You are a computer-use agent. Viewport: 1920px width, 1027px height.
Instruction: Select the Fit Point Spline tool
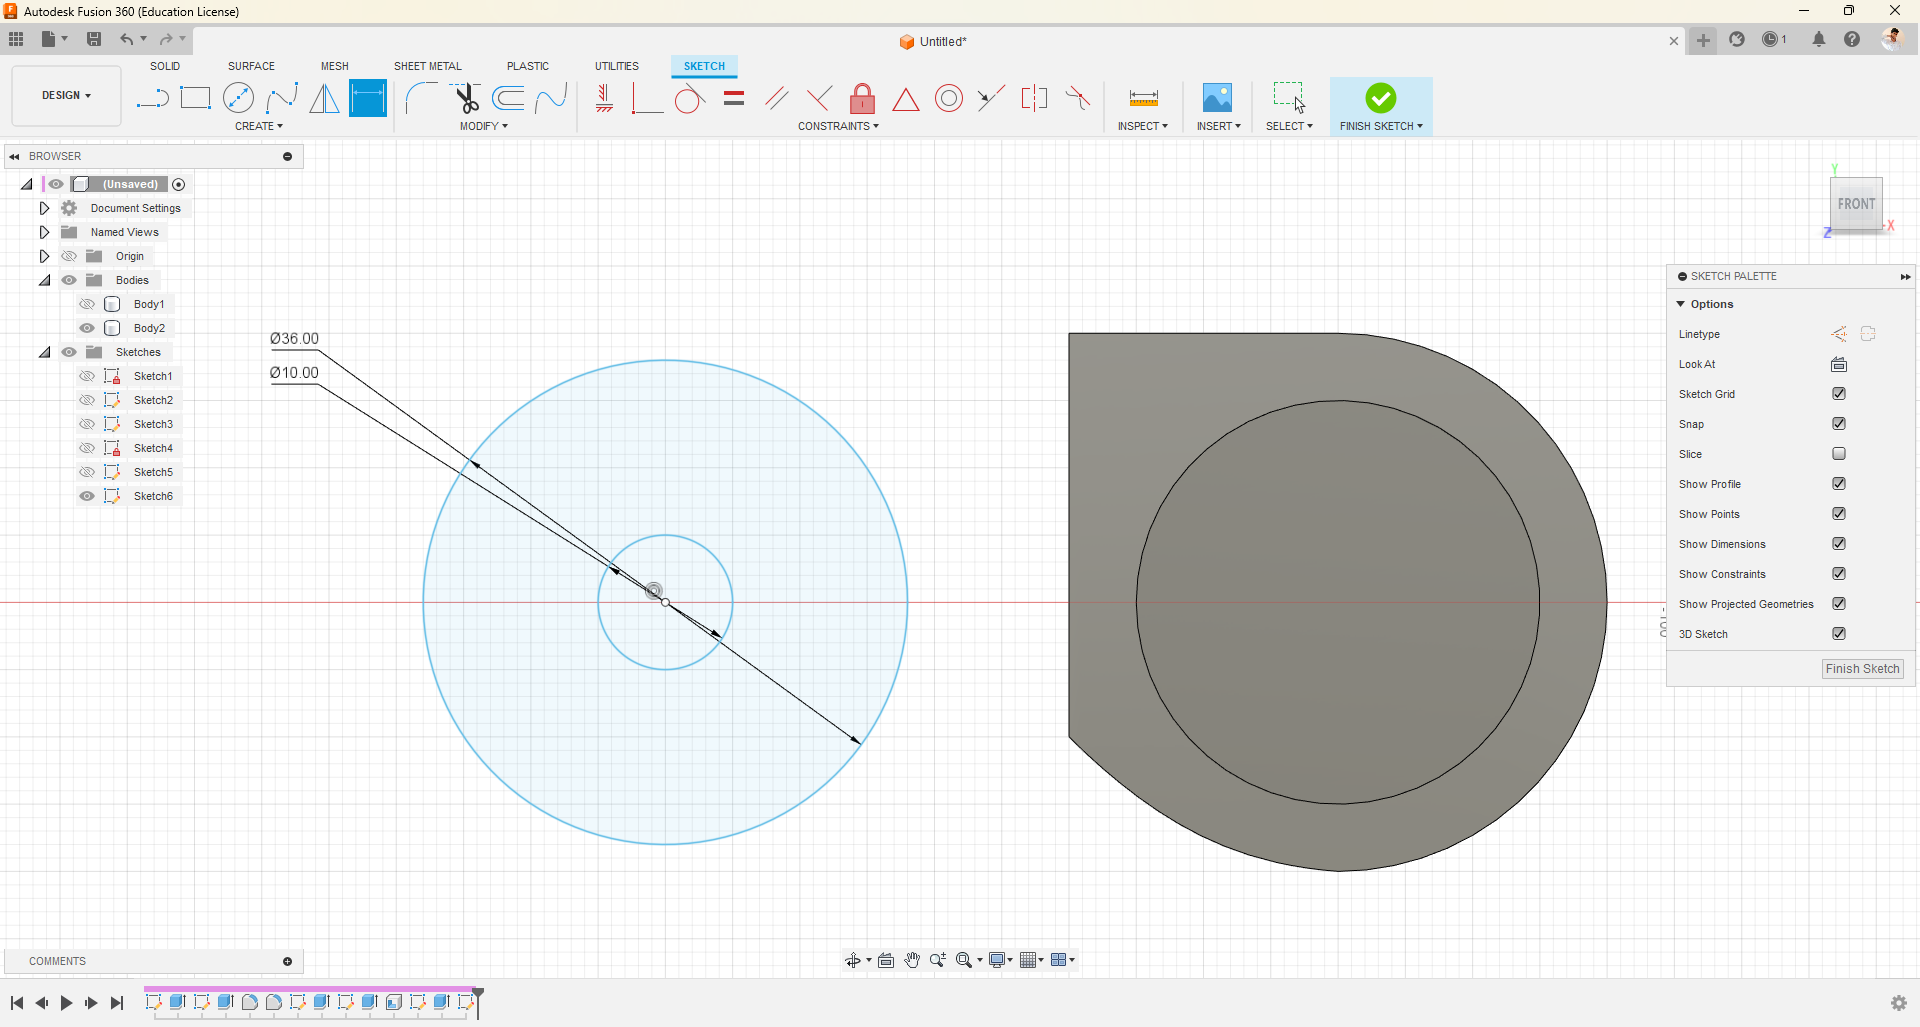pyautogui.click(x=282, y=98)
